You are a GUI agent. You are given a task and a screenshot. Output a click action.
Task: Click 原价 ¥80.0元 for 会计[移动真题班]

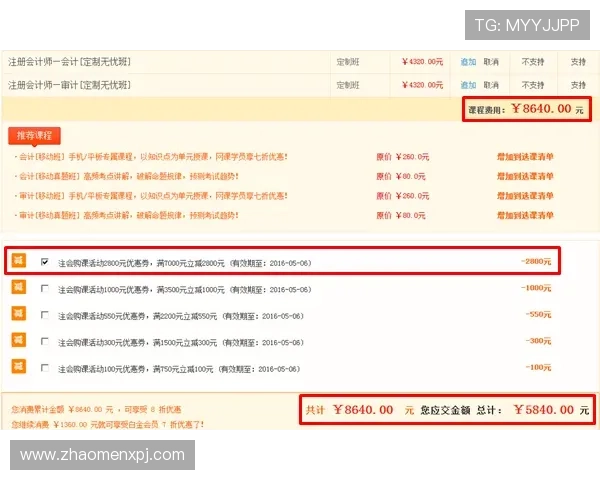click(401, 176)
